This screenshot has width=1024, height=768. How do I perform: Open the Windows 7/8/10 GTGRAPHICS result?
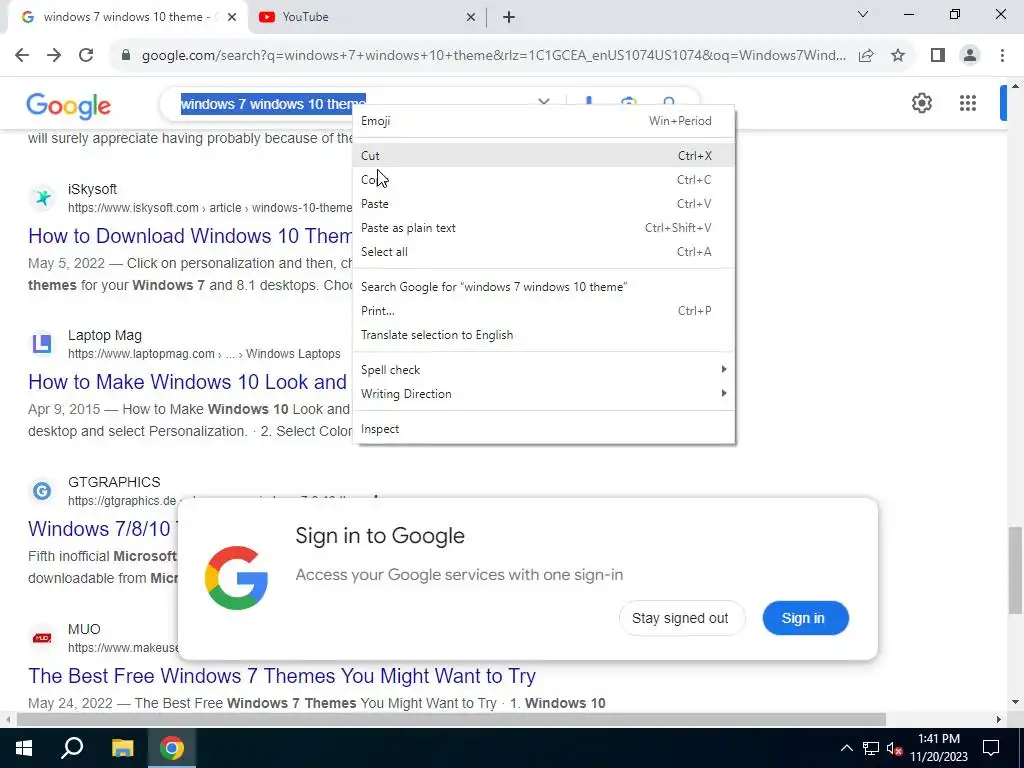pos(101,528)
